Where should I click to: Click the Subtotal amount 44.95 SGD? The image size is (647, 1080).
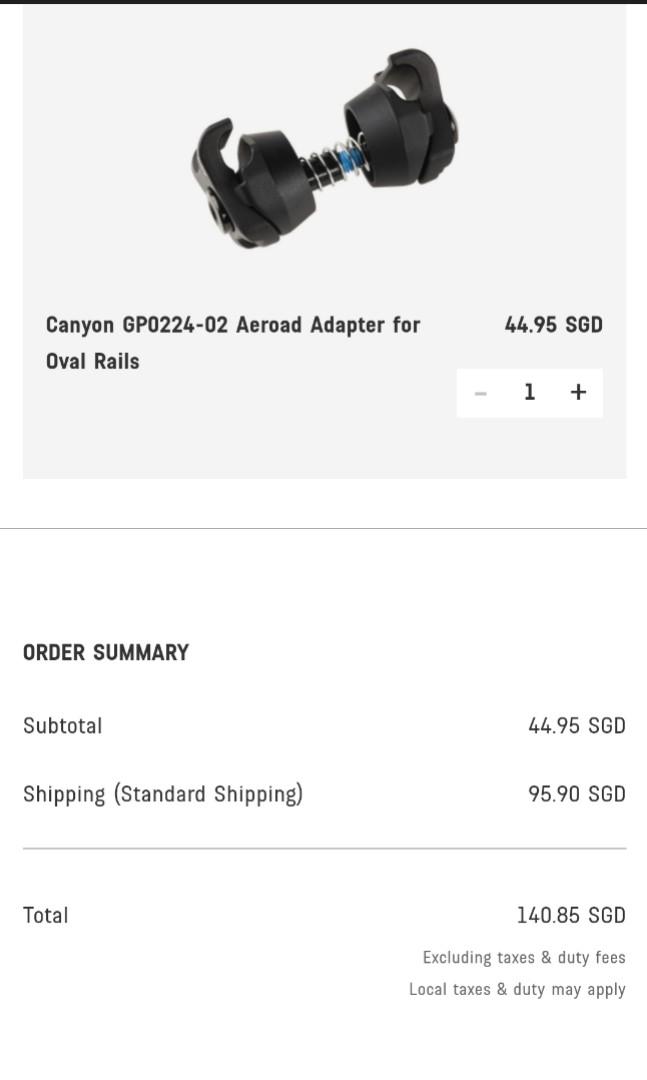pos(576,725)
